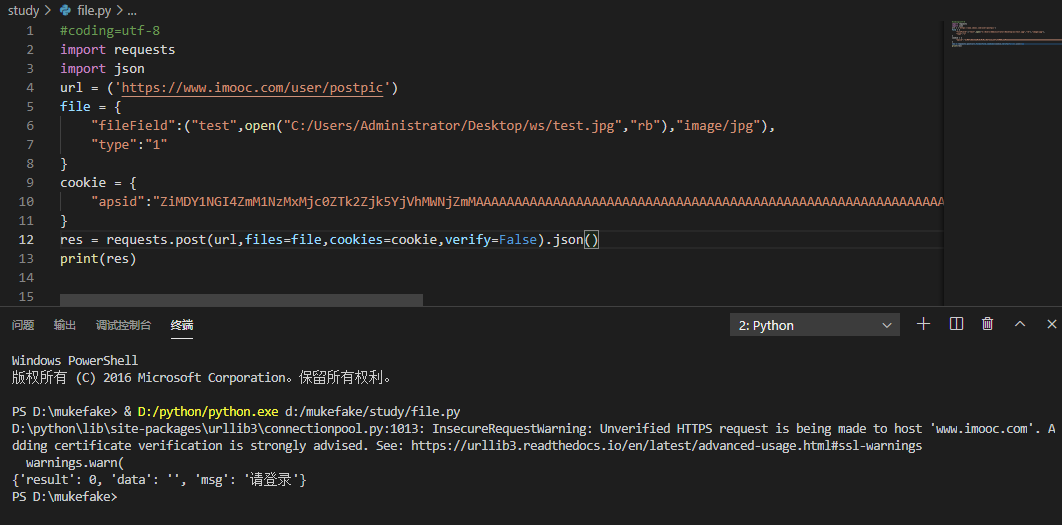Split the terminal pane
Image resolution: width=1062 pixels, height=525 pixels.
pos(956,324)
